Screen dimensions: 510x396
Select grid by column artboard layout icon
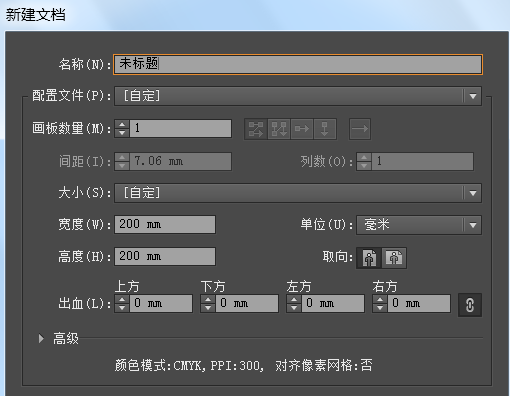(x=279, y=129)
